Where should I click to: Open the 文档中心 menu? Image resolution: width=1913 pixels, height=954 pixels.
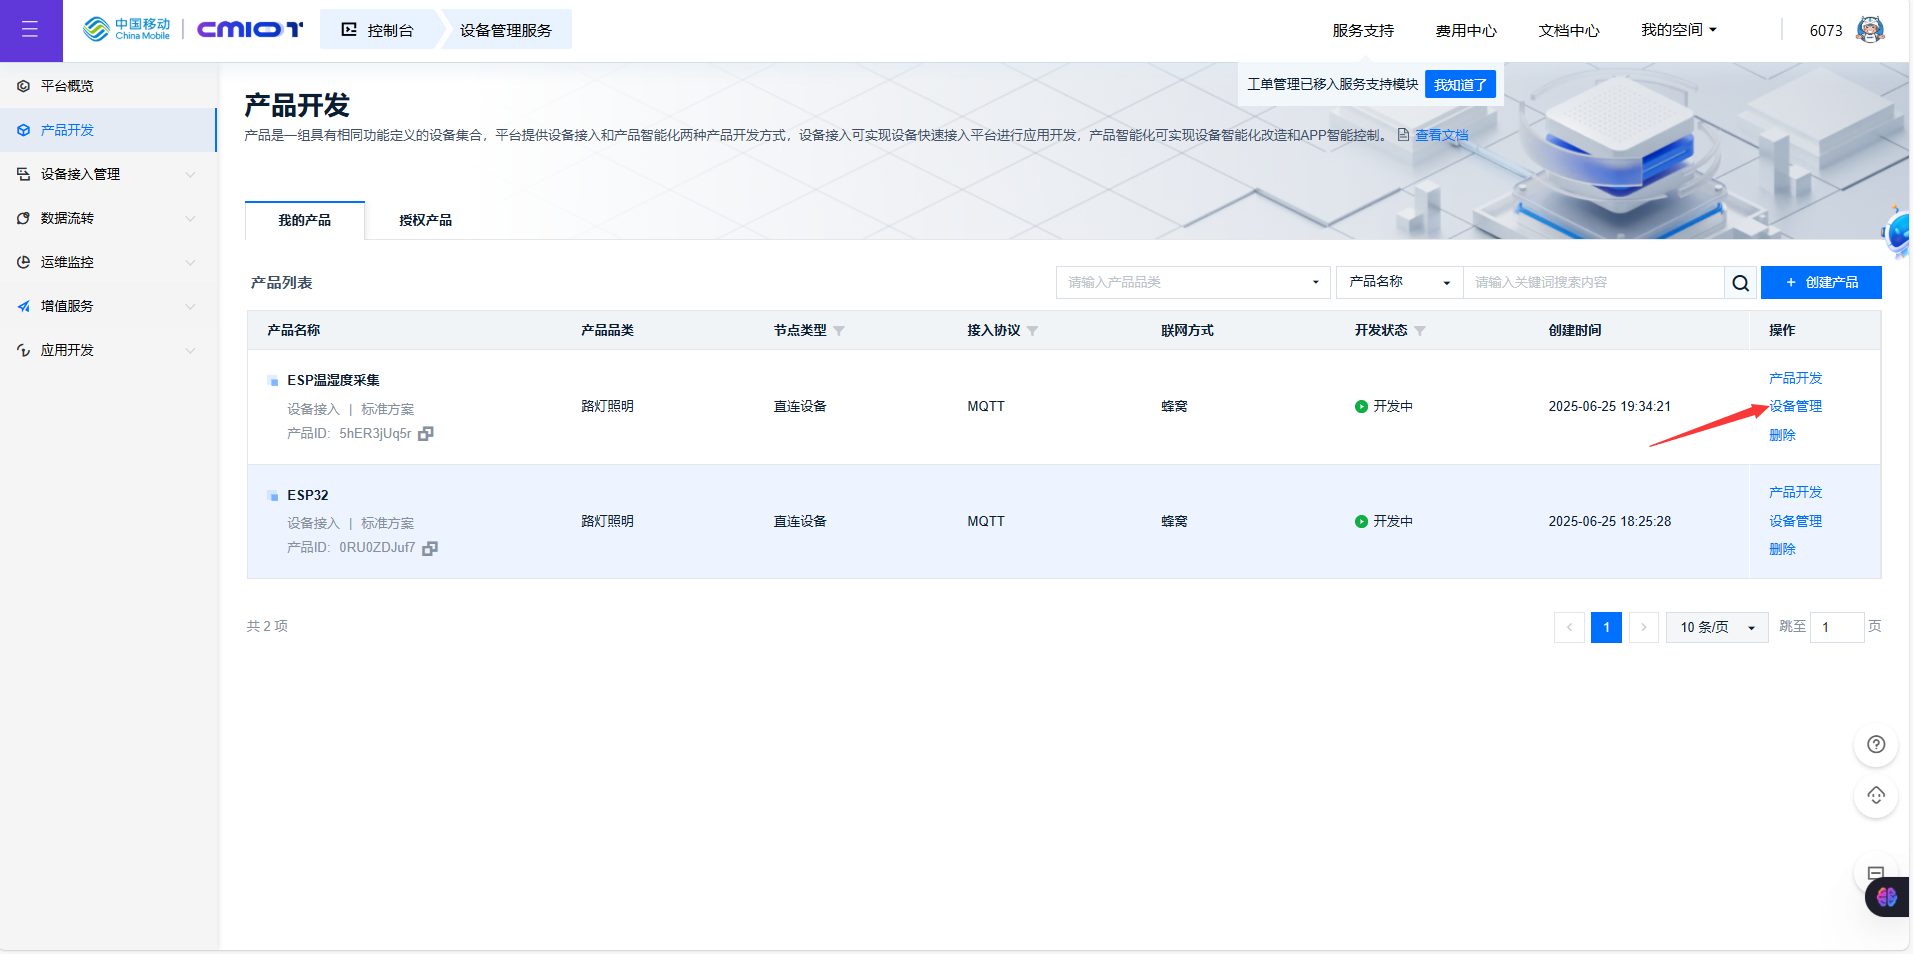pyautogui.click(x=1568, y=30)
